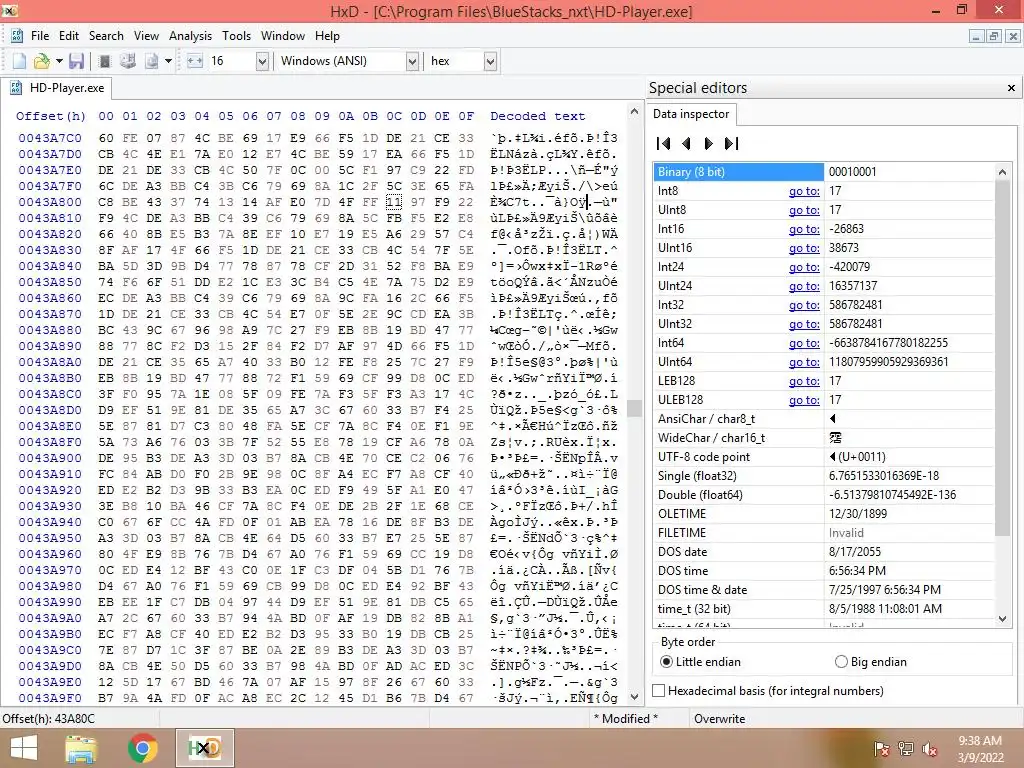Viewport: 1024px width, 768px height.
Task: Jump to last byte in Data inspector
Action: [x=731, y=143]
